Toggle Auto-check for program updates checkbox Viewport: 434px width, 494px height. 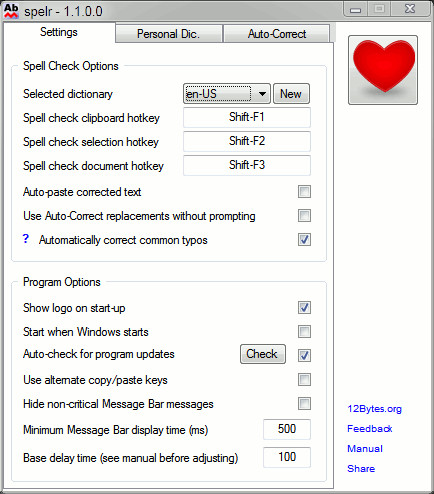coord(304,355)
